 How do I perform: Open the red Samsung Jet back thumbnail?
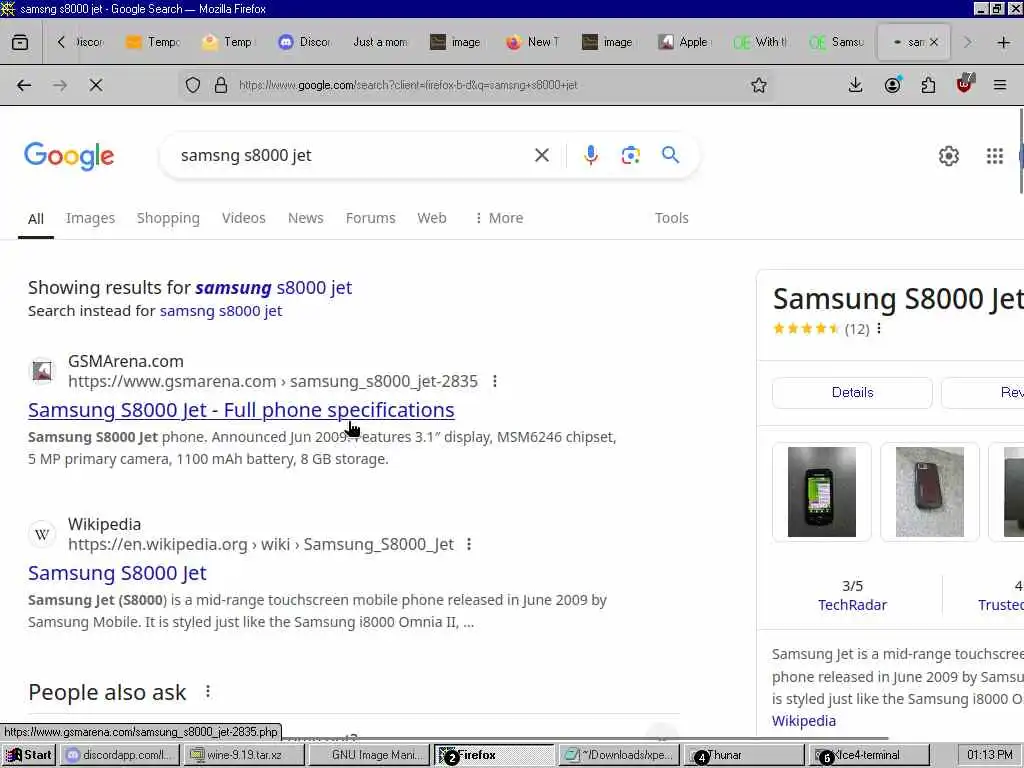click(x=930, y=492)
